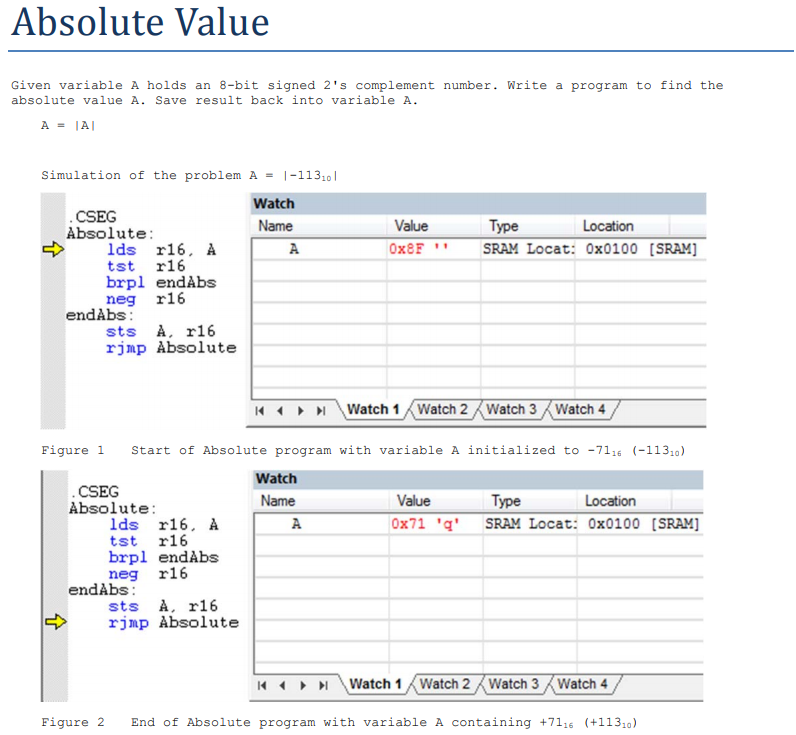Click previous-tab arrow in upper Watch panel

pyautogui.click(x=280, y=411)
